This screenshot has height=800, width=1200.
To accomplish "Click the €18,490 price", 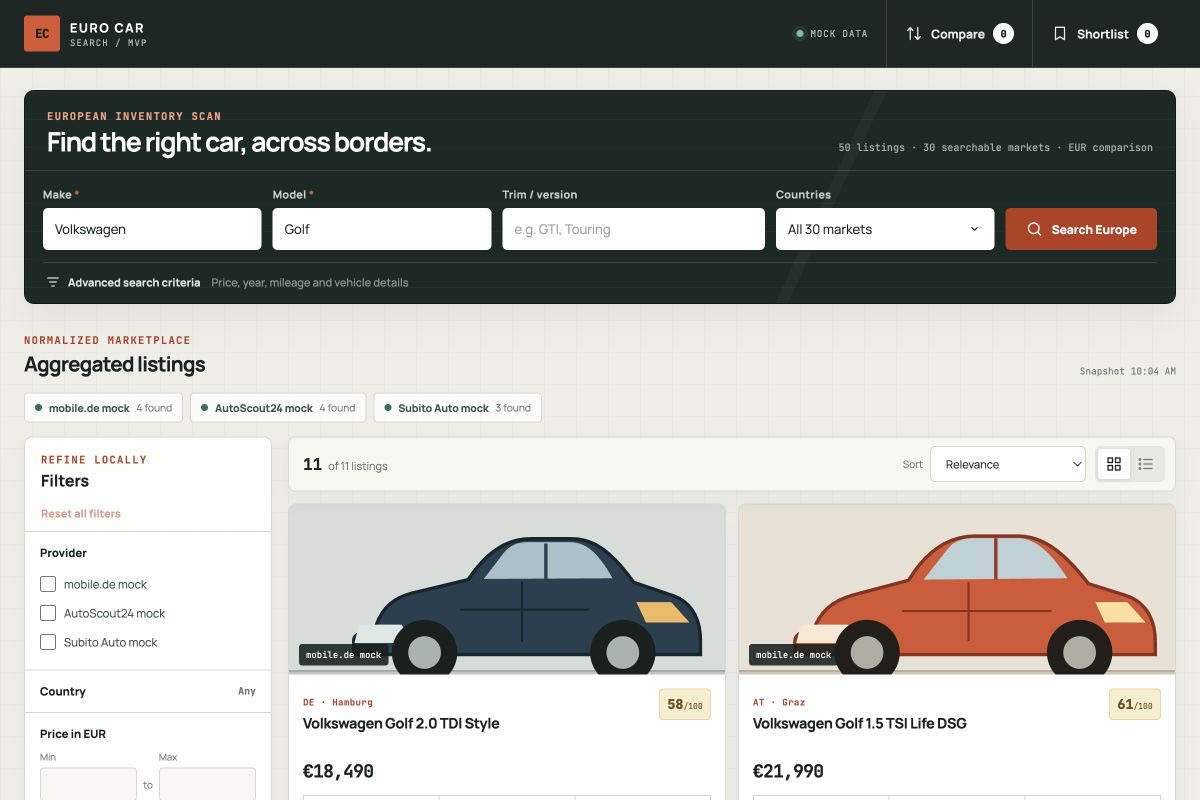I will pos(338,771).
